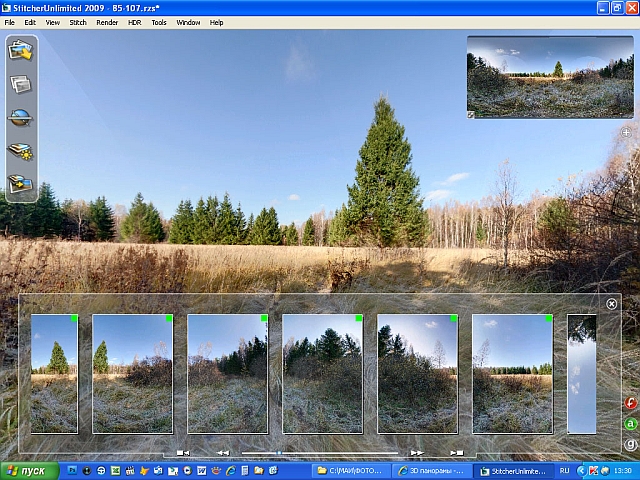Click the green 'a' circular icon

point(631,424)
